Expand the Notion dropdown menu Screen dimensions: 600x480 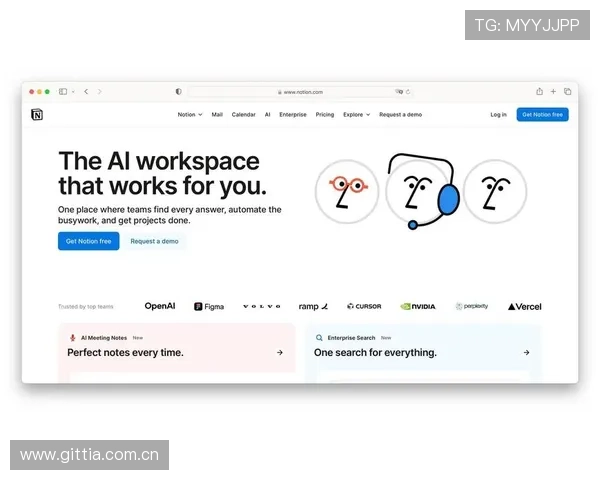[189, 114]
